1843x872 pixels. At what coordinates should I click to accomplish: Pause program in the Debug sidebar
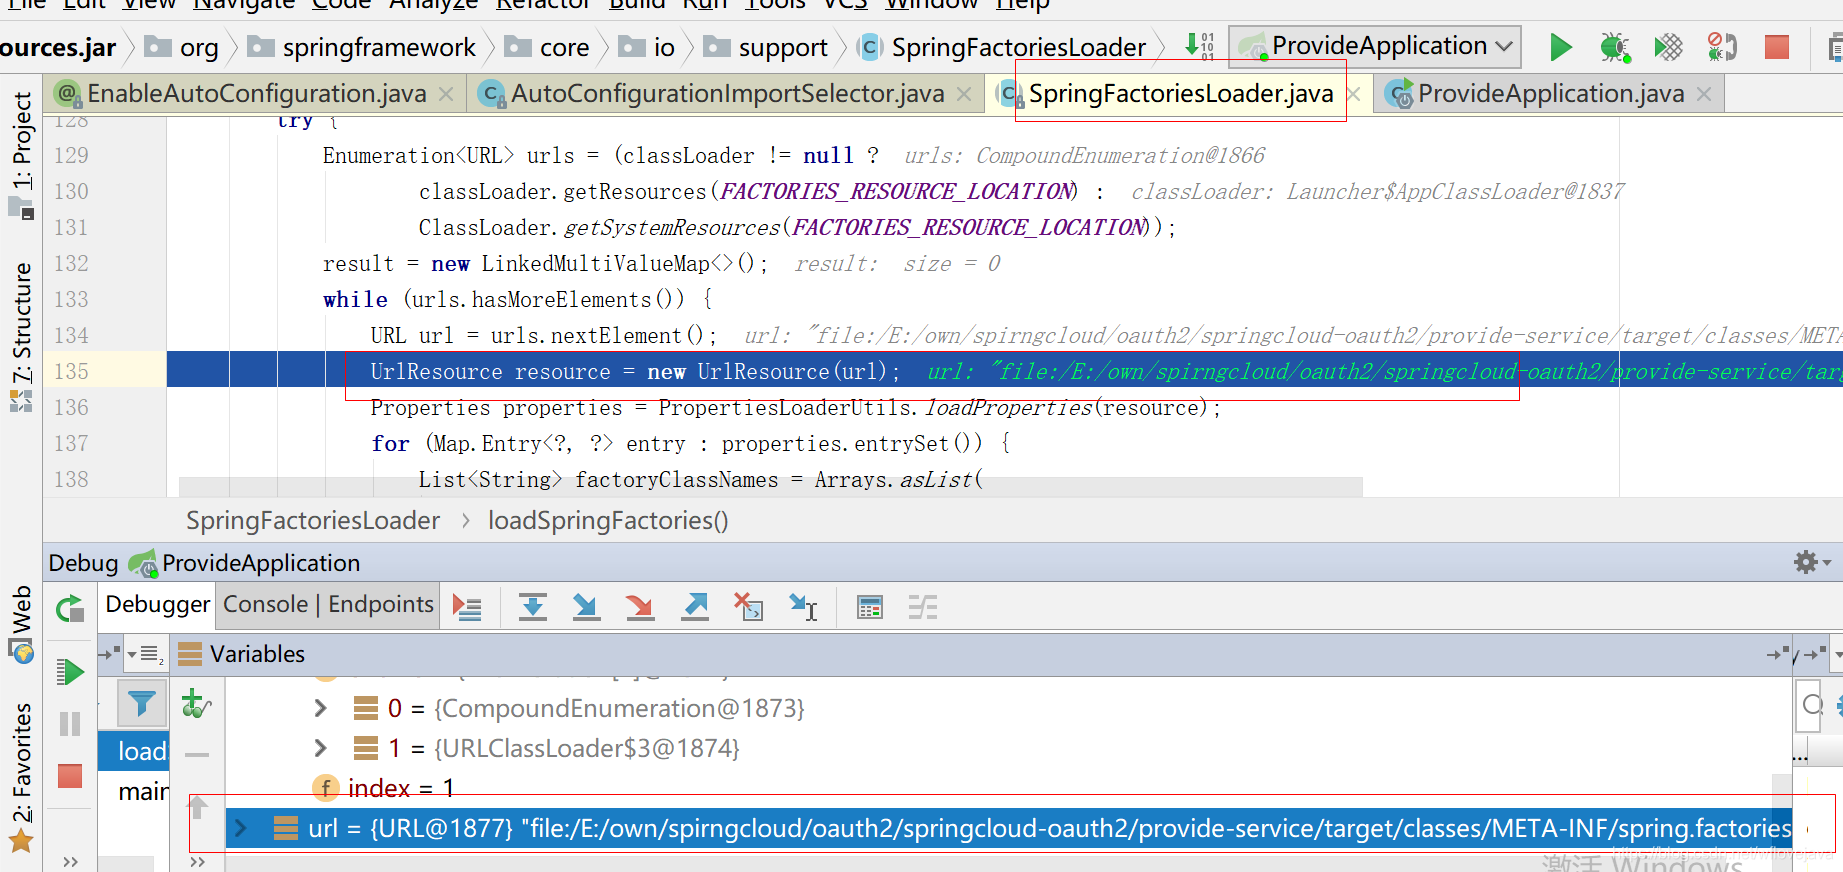[70, 724]
